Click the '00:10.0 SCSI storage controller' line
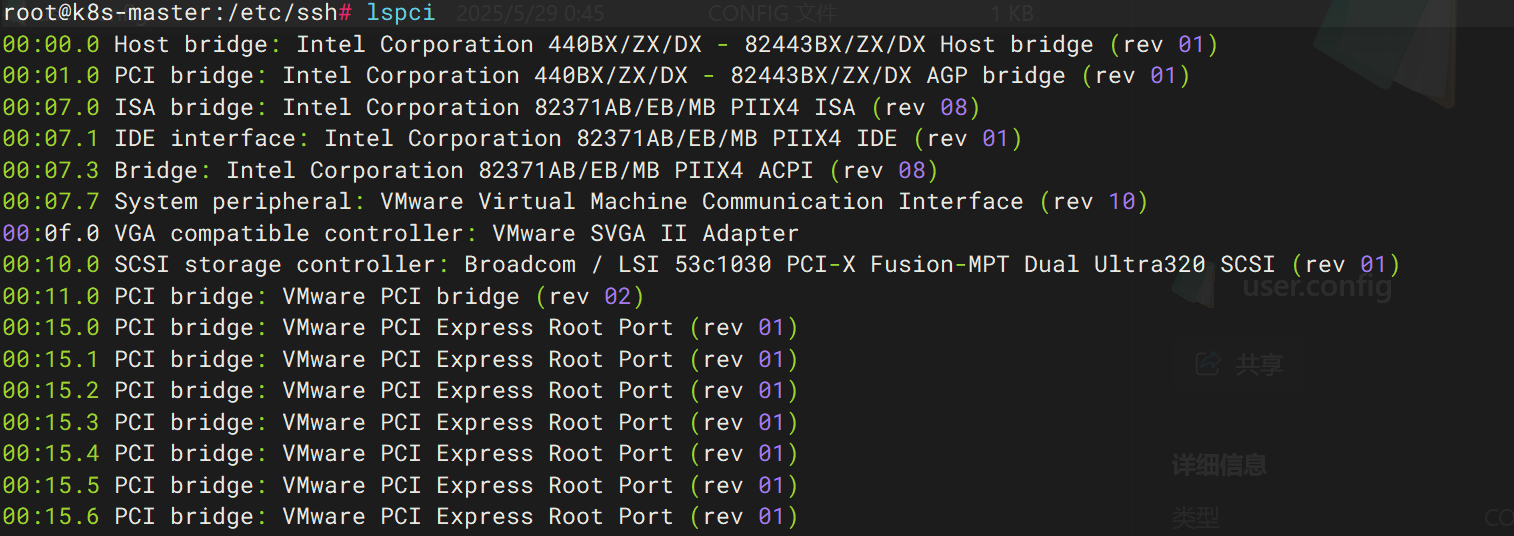Image resolution: width=1514 pixels, height=536 pixels. pos(701,265)
